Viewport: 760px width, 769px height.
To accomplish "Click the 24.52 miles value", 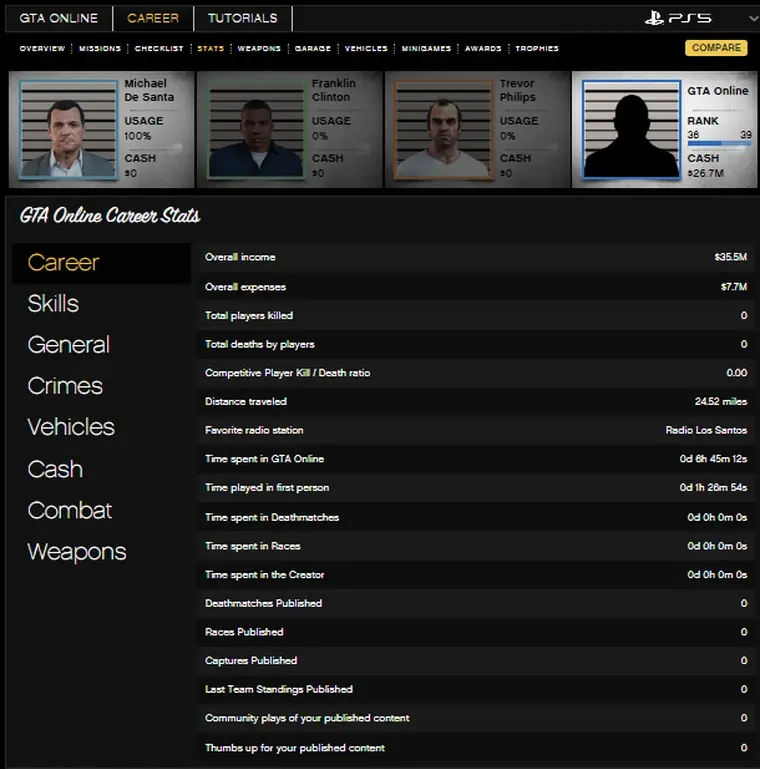I will pos(721,402).
